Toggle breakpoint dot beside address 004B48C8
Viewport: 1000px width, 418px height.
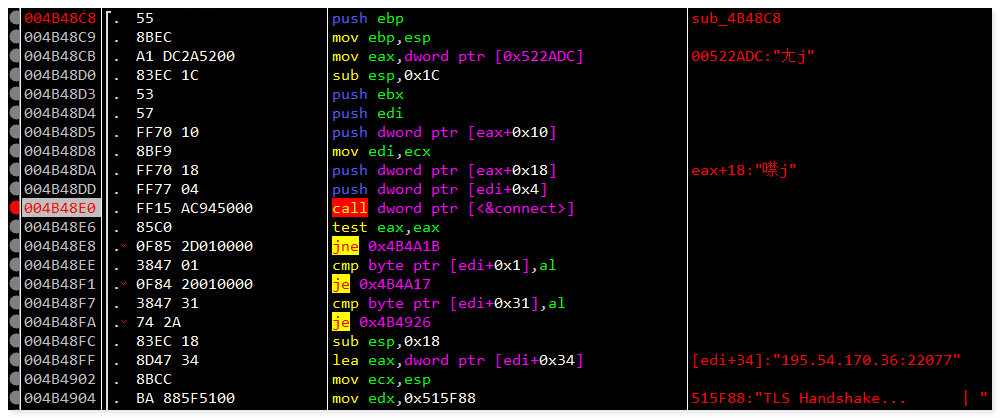[x=13, y=18]
